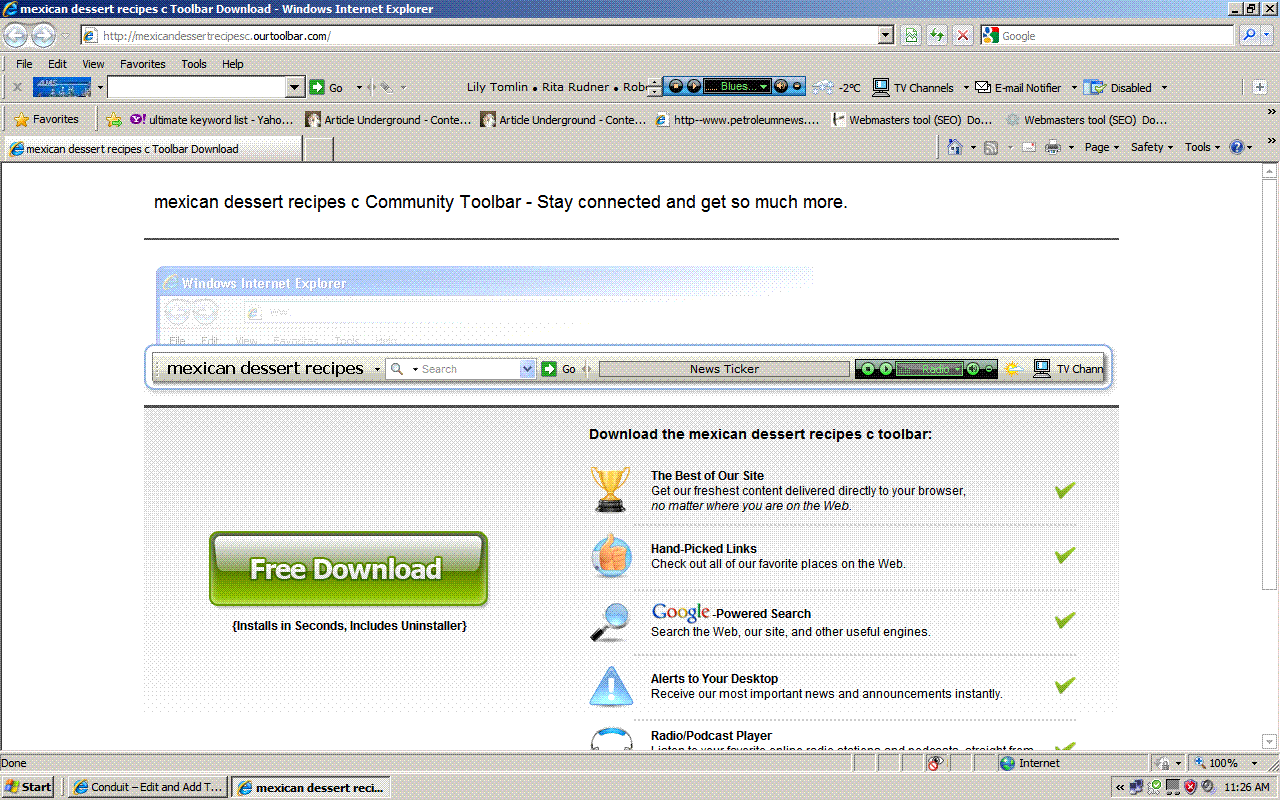
Task: Play the toolbar radio player
Action: (x=693, y=87)
